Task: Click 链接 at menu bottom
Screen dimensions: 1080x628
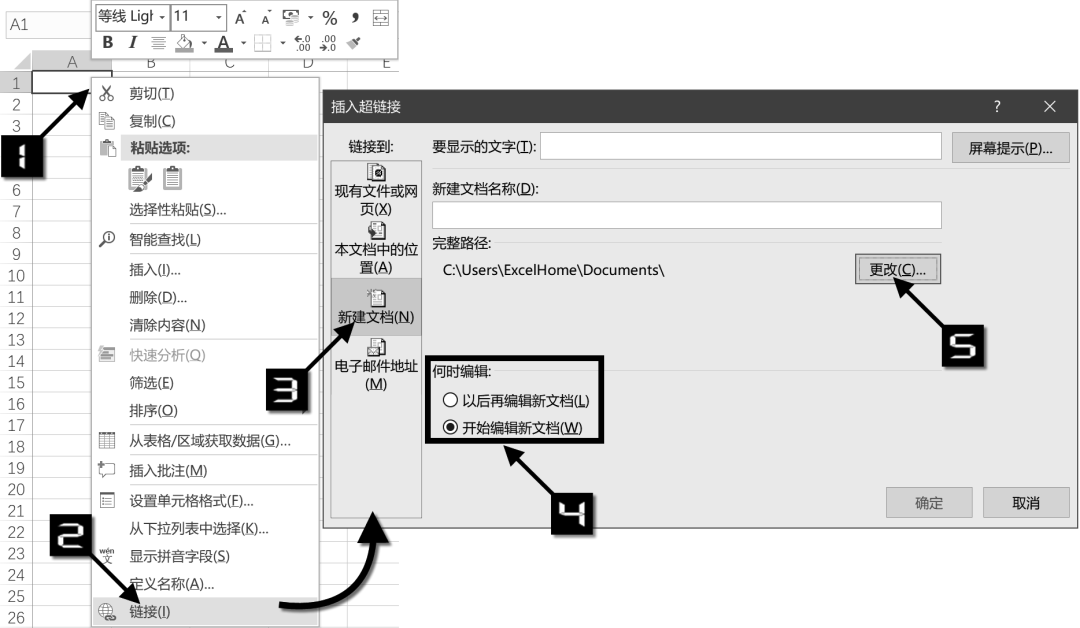Action: click(205, 611)
